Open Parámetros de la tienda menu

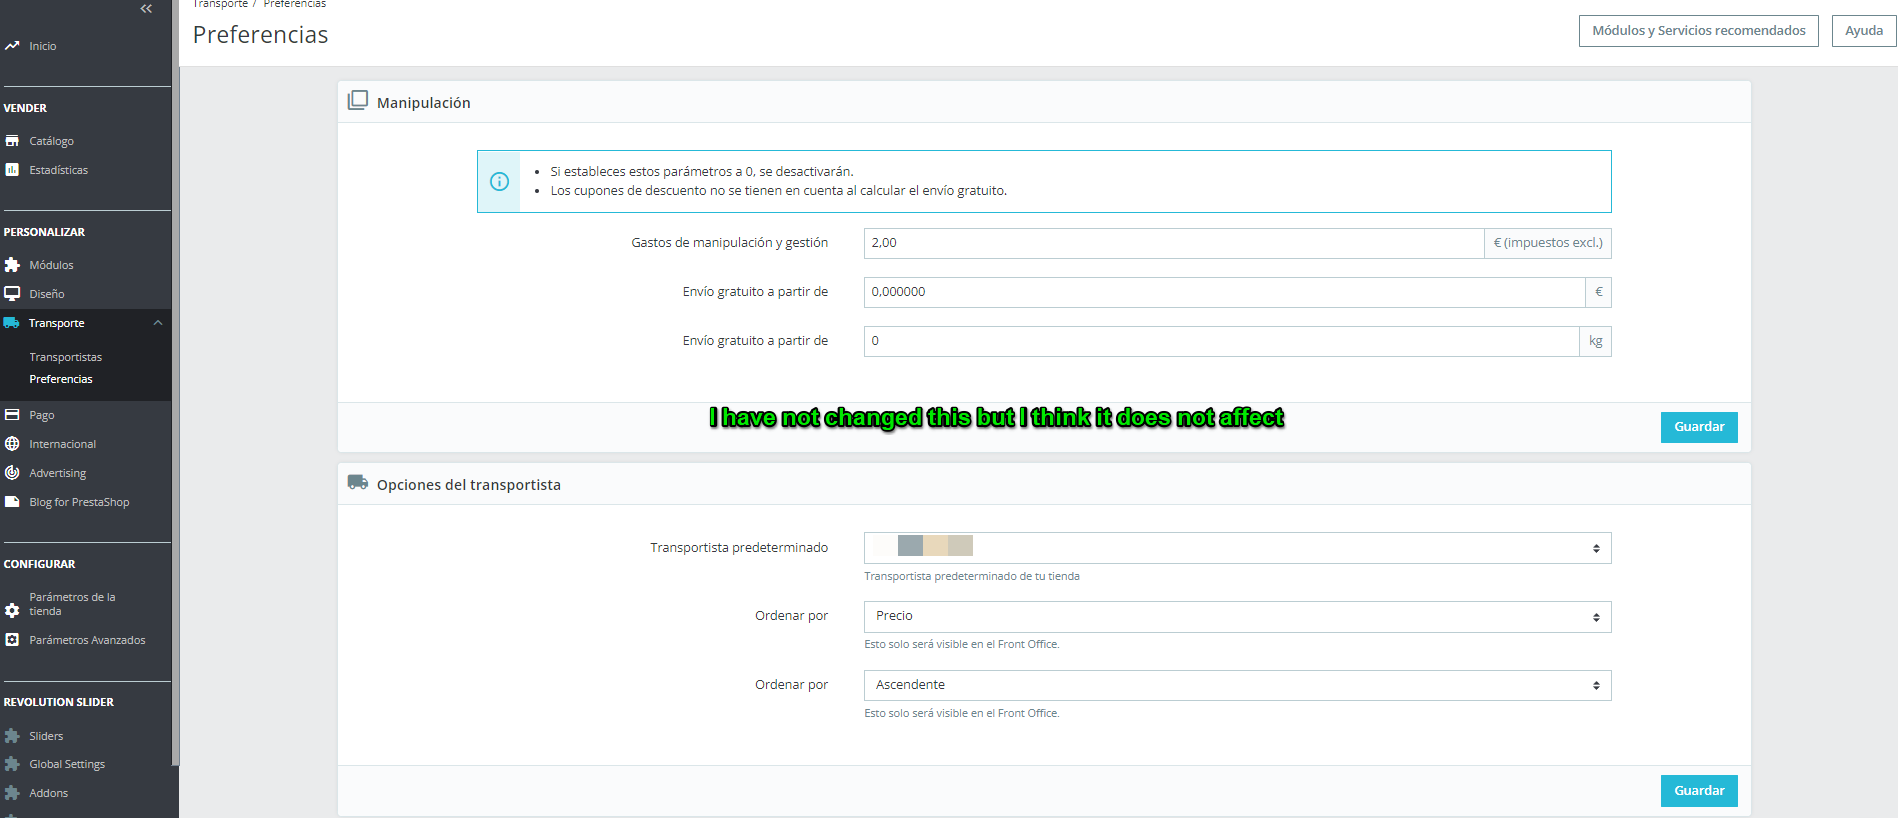[x=72, y=604]
